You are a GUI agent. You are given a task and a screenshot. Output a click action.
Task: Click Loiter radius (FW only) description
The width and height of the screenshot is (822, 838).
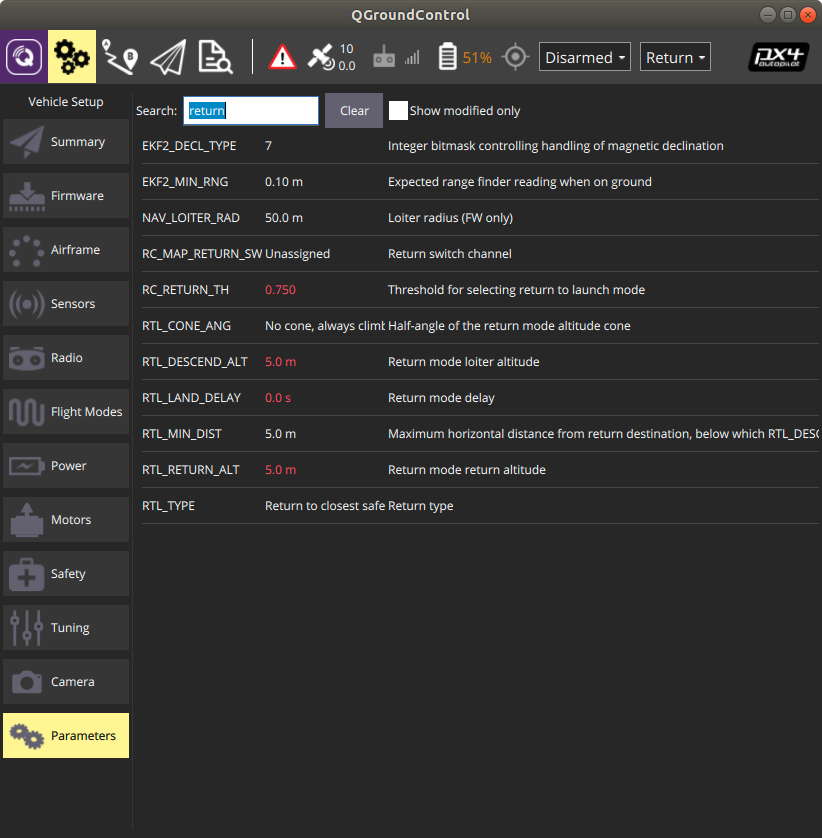coord(450,218)
